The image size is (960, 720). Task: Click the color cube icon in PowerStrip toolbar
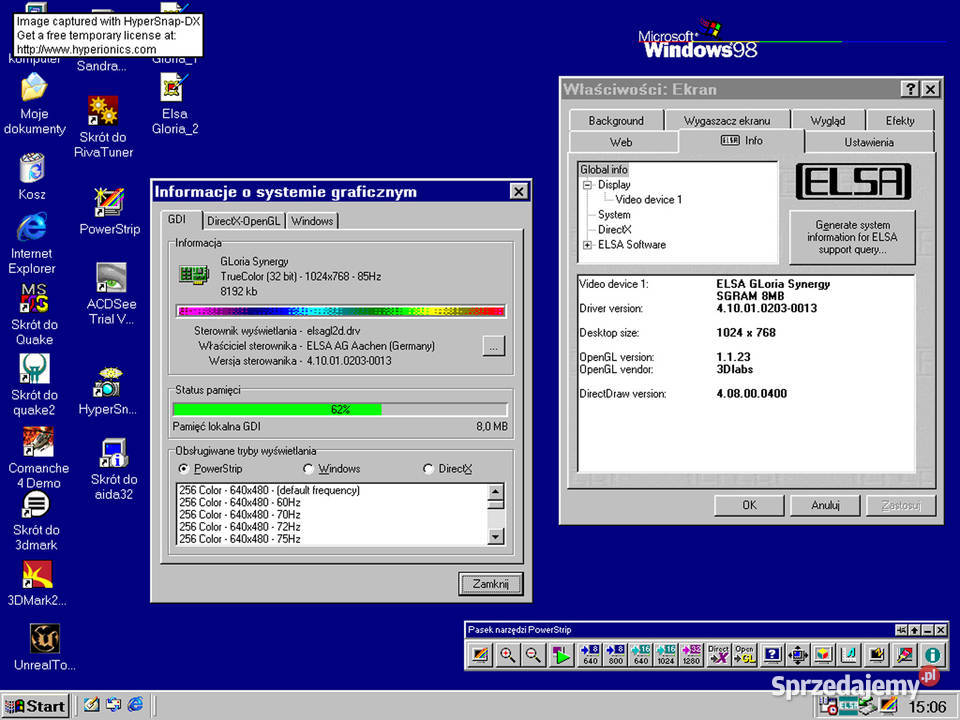coord(823,655)
